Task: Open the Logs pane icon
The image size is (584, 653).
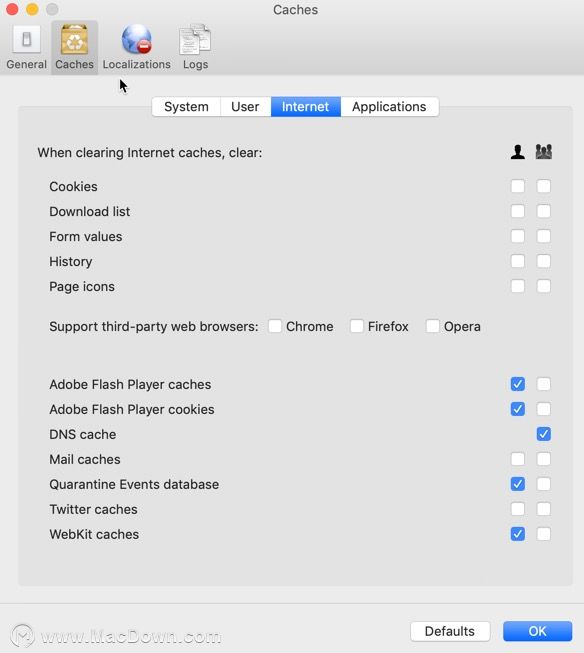Action: (x=195, y=47)
